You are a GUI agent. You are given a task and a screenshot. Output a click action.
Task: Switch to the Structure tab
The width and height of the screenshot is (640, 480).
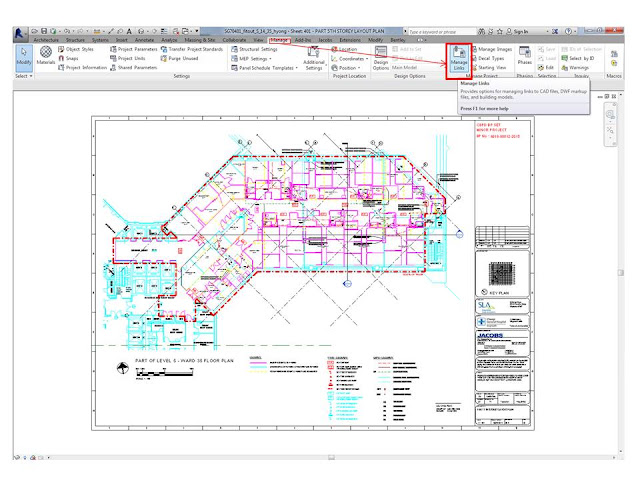click(x=75, y=40)
